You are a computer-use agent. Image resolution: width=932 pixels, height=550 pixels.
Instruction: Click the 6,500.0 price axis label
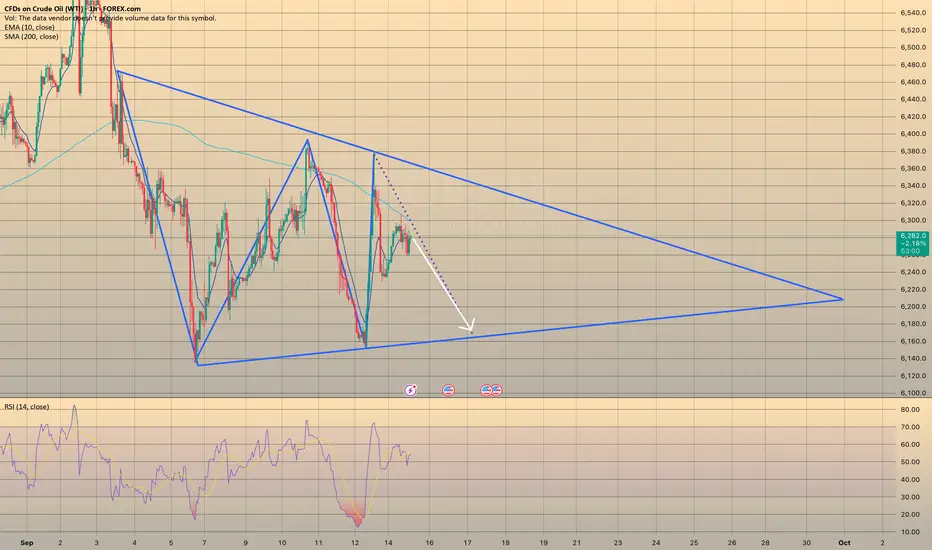coord(913,47)
